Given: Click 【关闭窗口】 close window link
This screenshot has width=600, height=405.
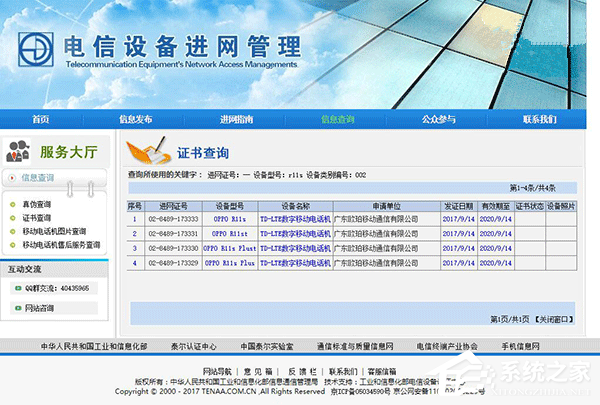Looking at the screenshot, I should click(553, 319).
